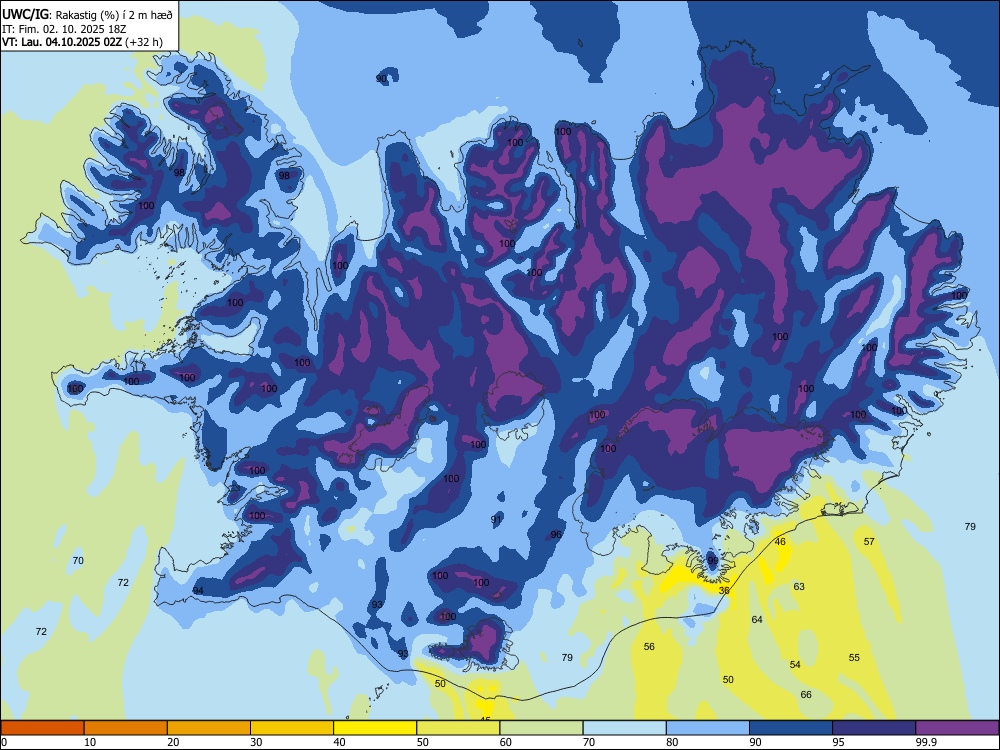The width and height of the screenshot is (1000, 750).
Task: Click the '55' humidity value on the map
Action: (855, 658)
